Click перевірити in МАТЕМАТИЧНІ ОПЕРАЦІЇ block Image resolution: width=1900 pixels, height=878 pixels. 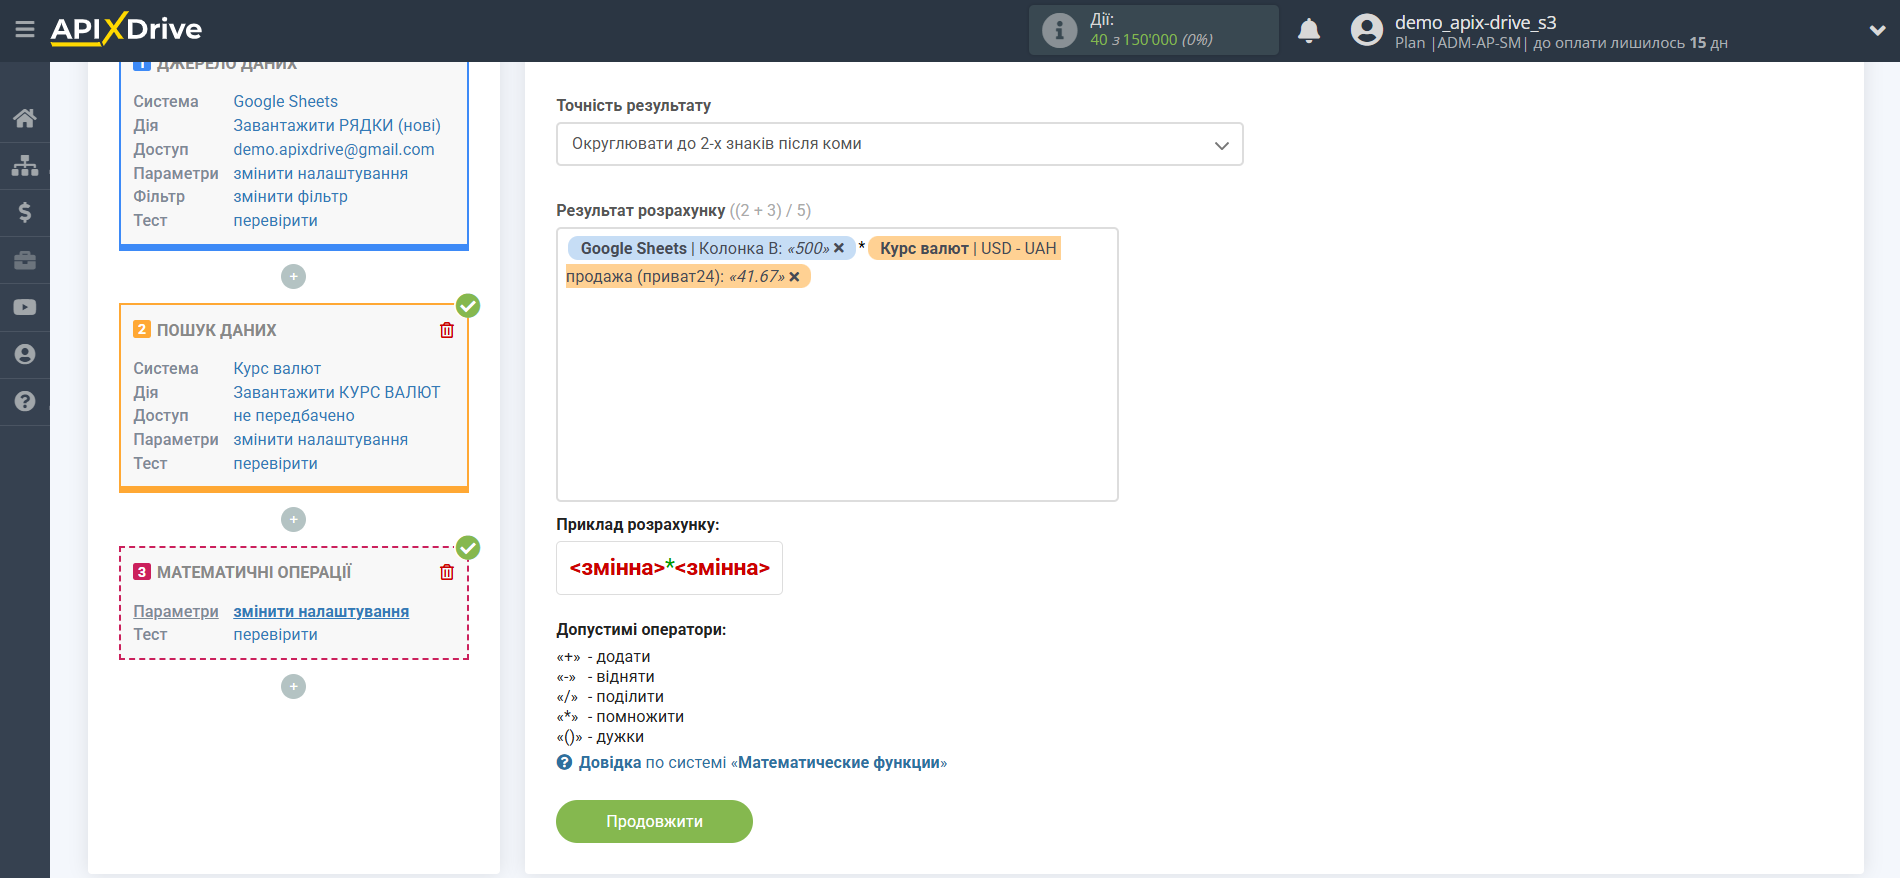[x=276, y=634]
